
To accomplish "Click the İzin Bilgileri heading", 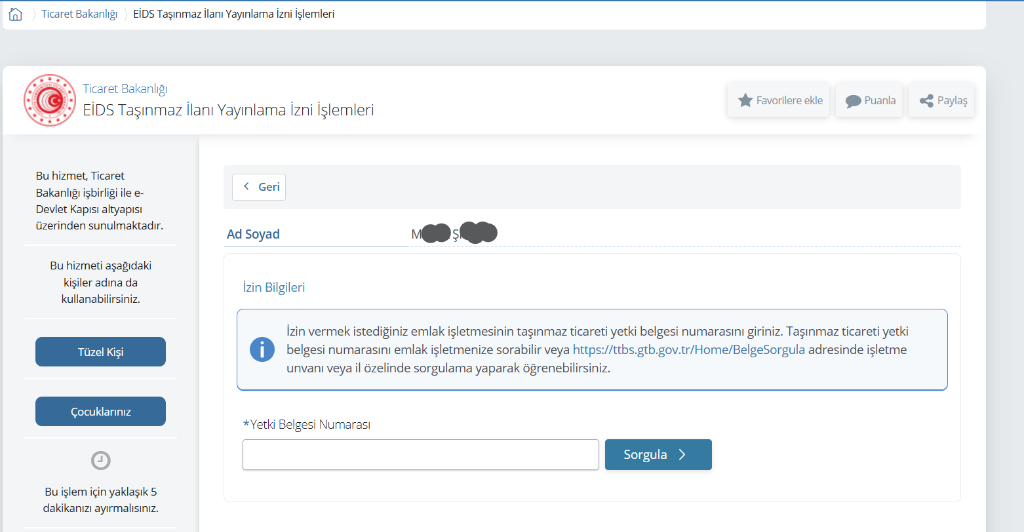I will click(x=274, y=288).
